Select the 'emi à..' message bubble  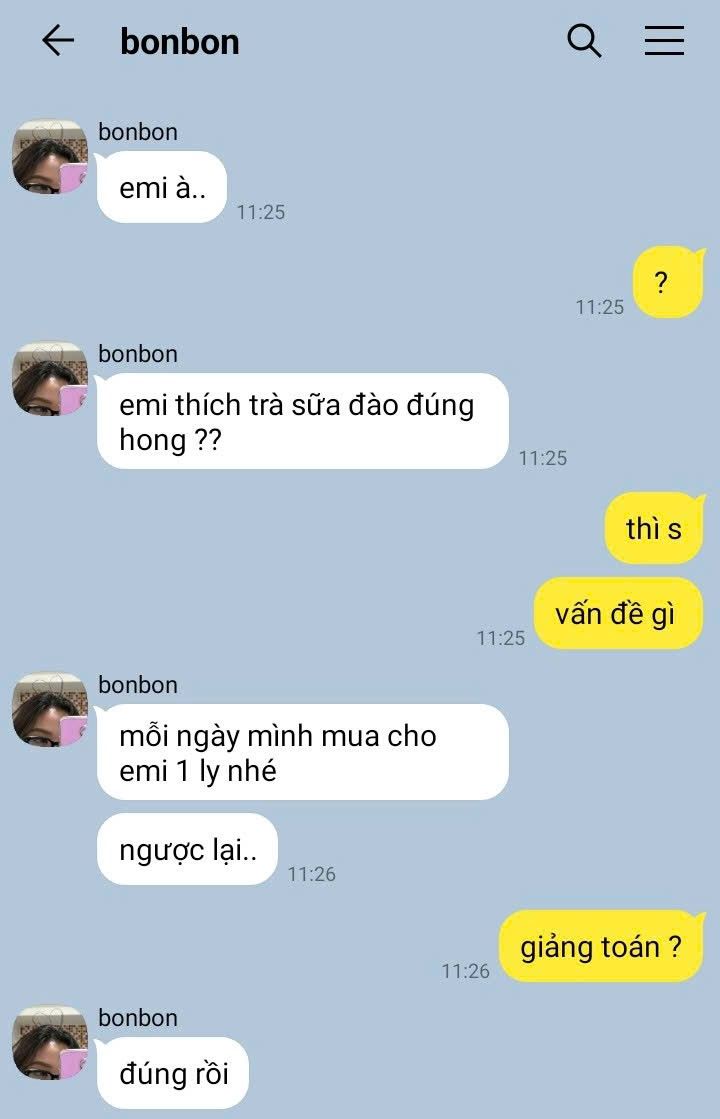162,187
